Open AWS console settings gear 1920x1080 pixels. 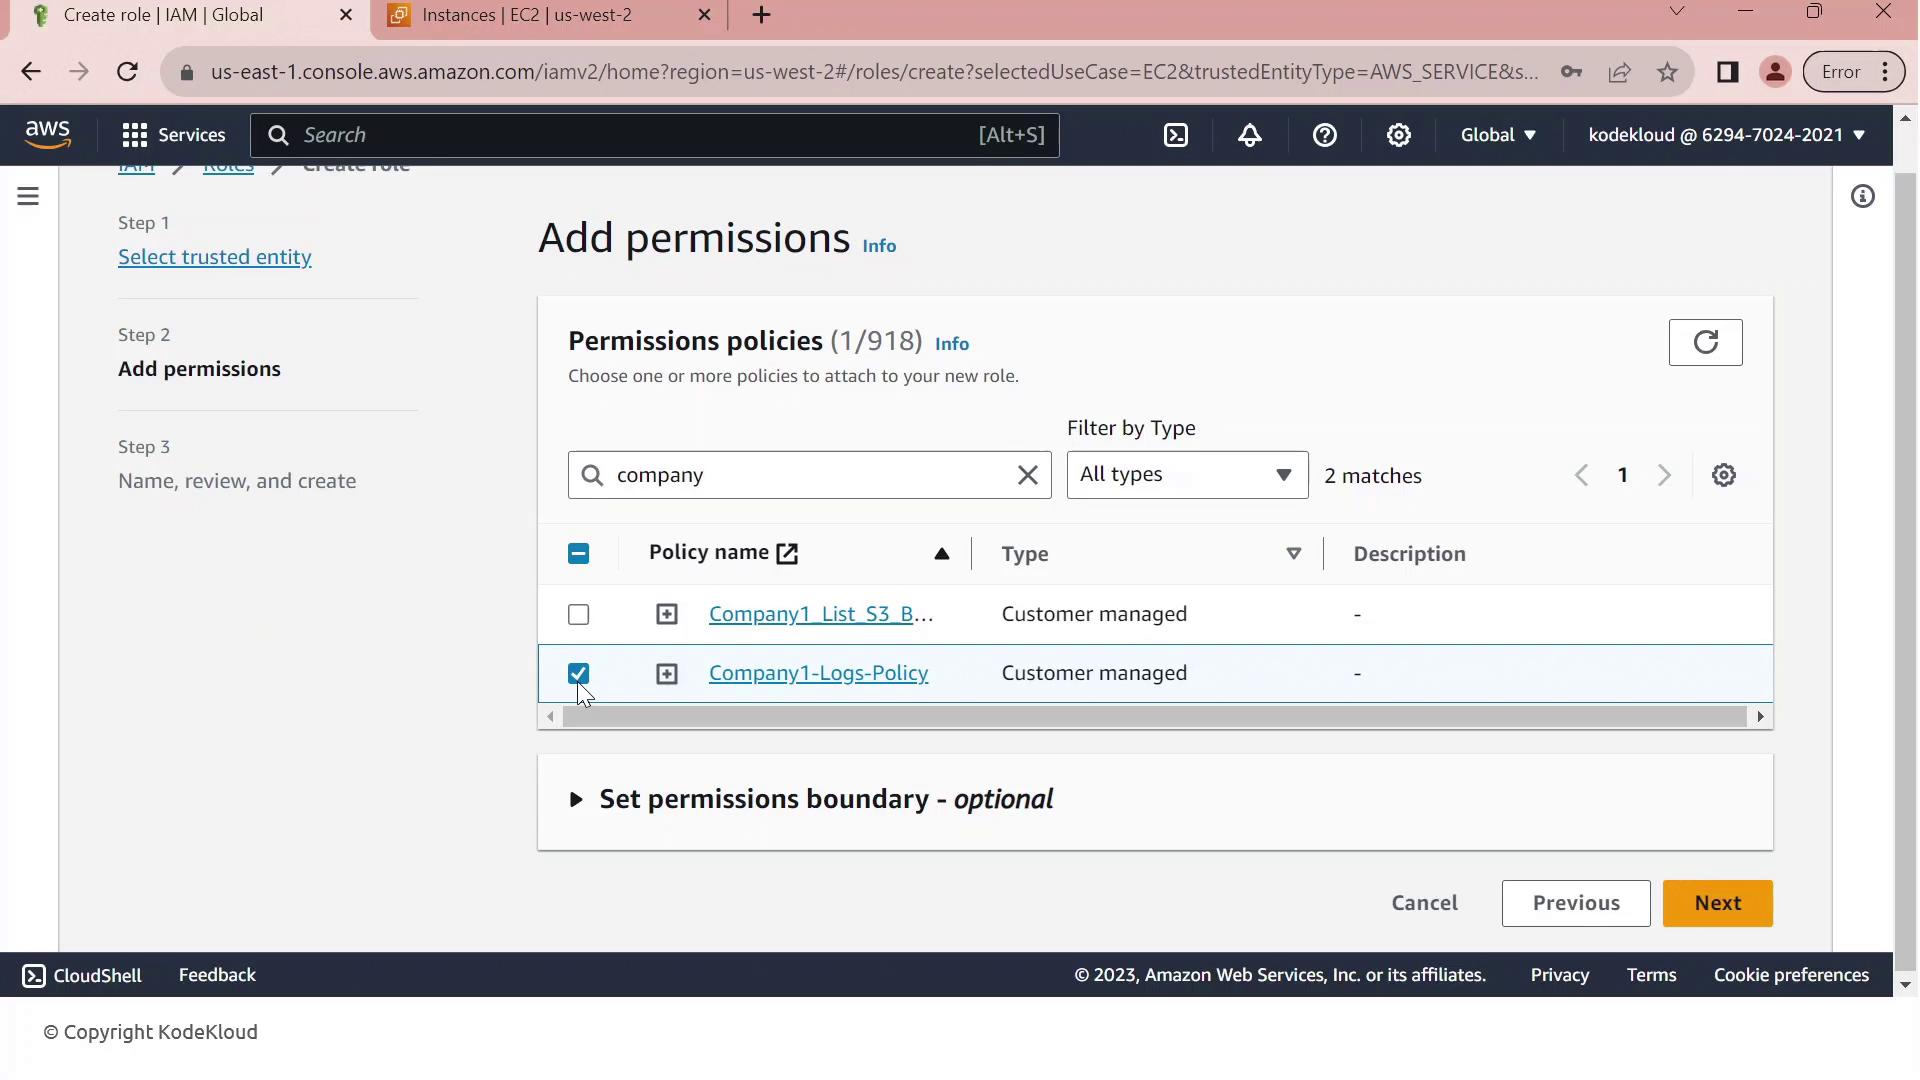1398,135
